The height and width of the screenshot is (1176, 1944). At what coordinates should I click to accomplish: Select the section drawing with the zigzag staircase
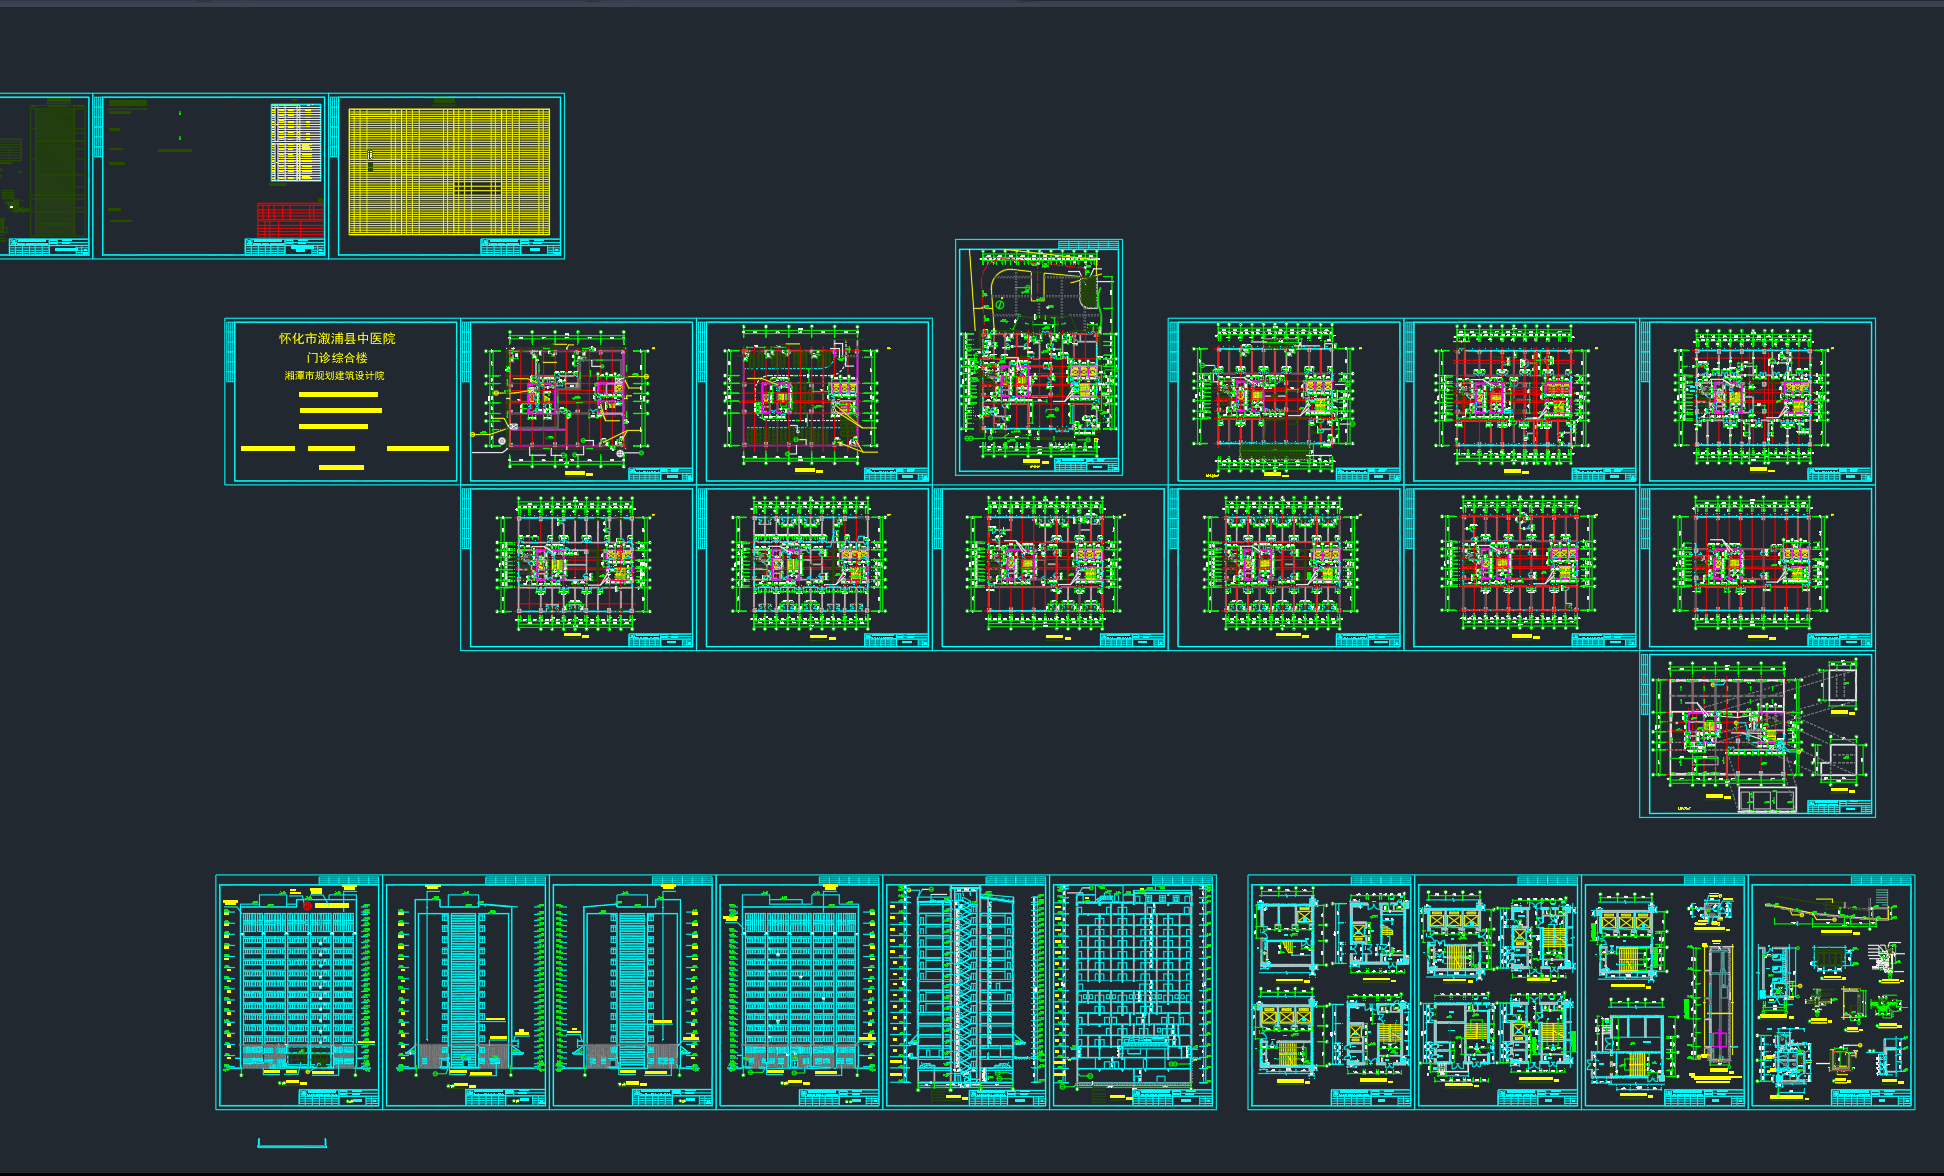coord(966,992)
